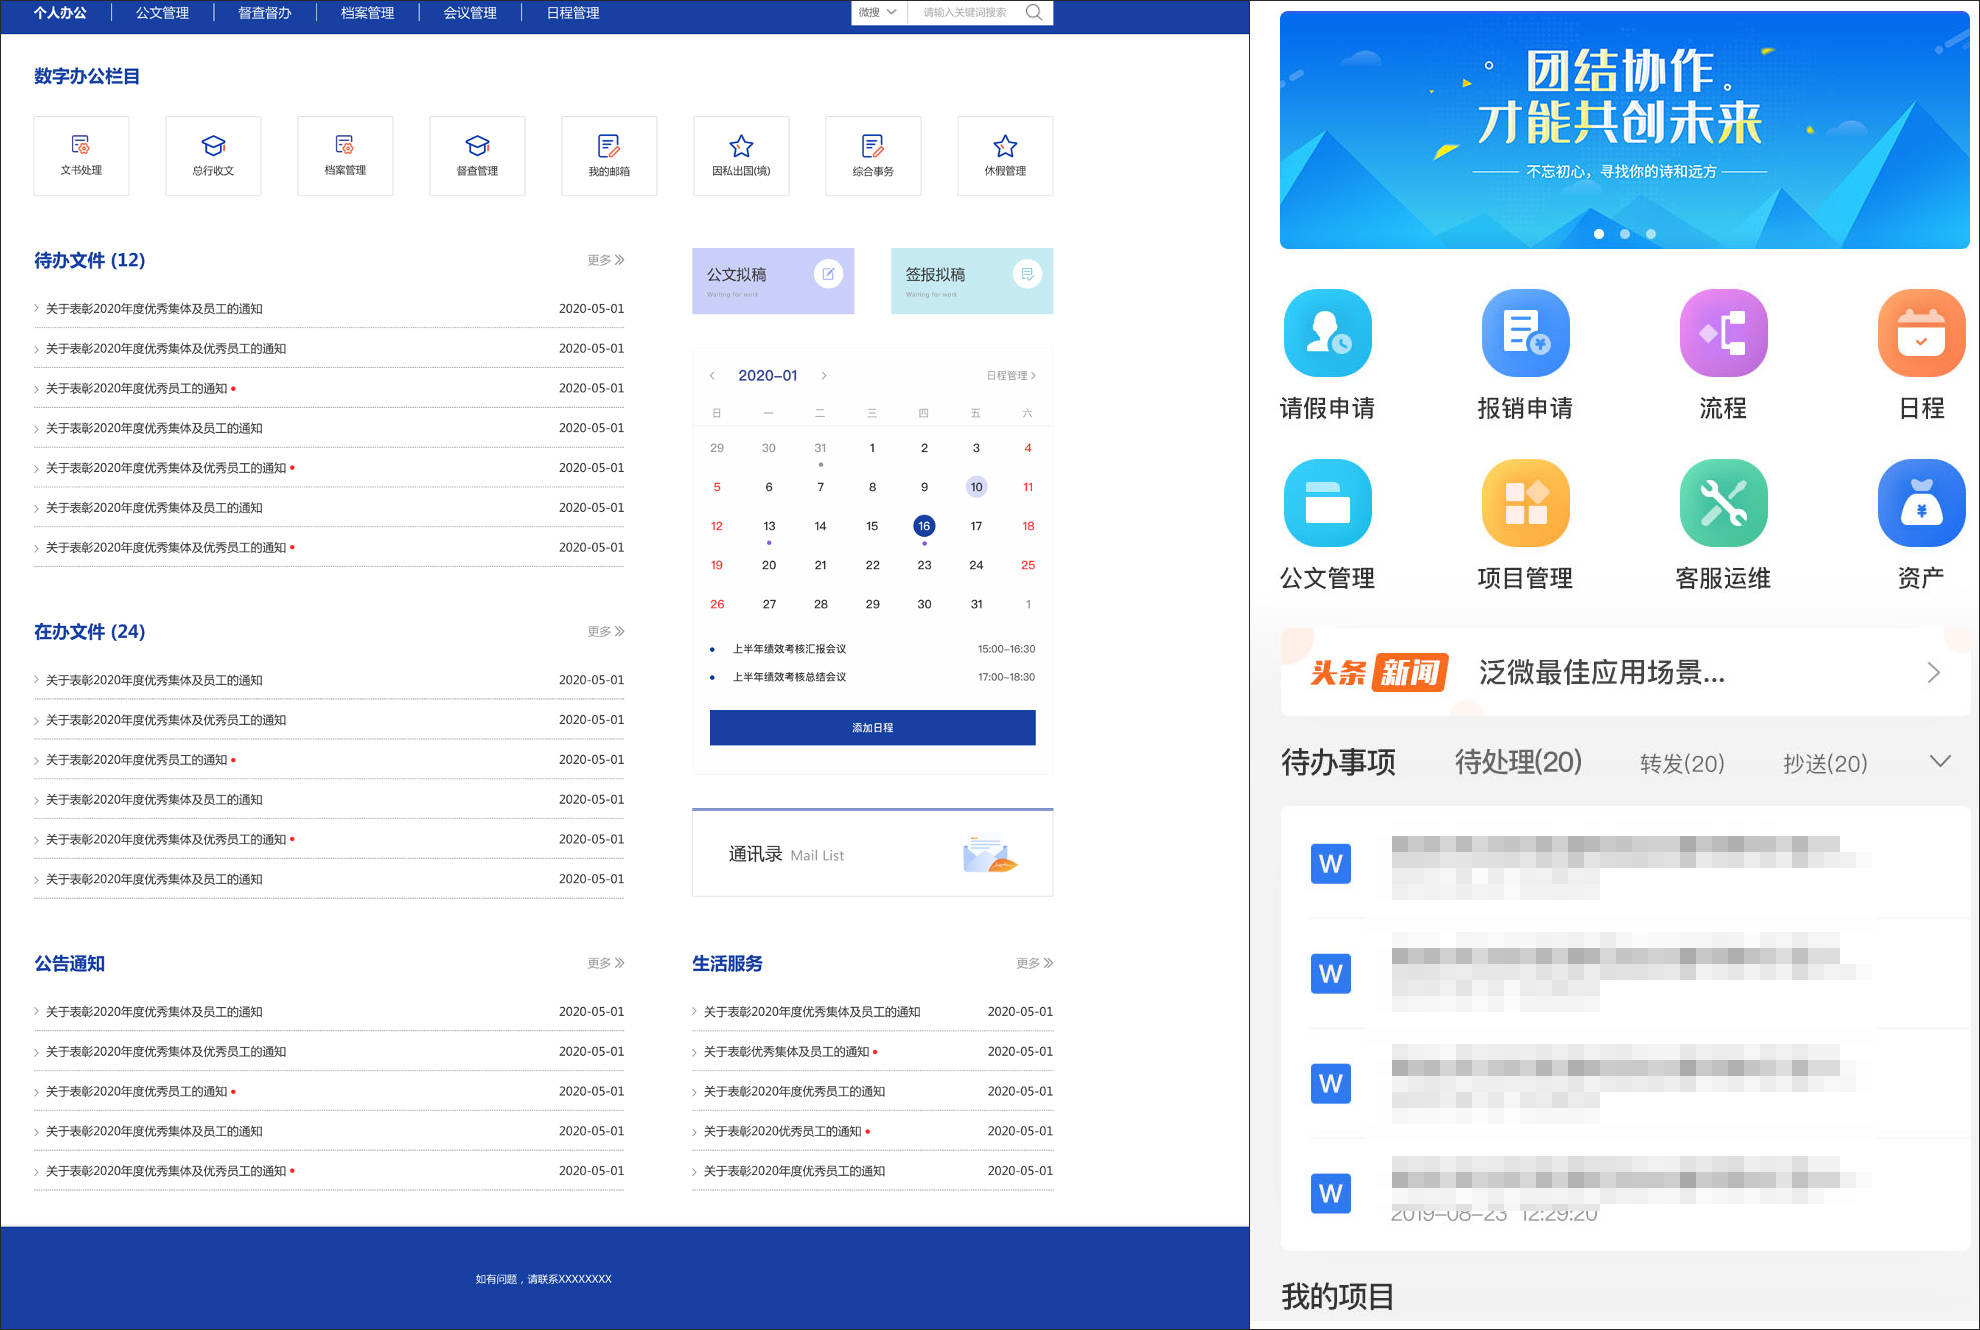The image size is (1980, 1330).
Task: Select the third banner carousel dot
Action: click(x=1651, y=234)
